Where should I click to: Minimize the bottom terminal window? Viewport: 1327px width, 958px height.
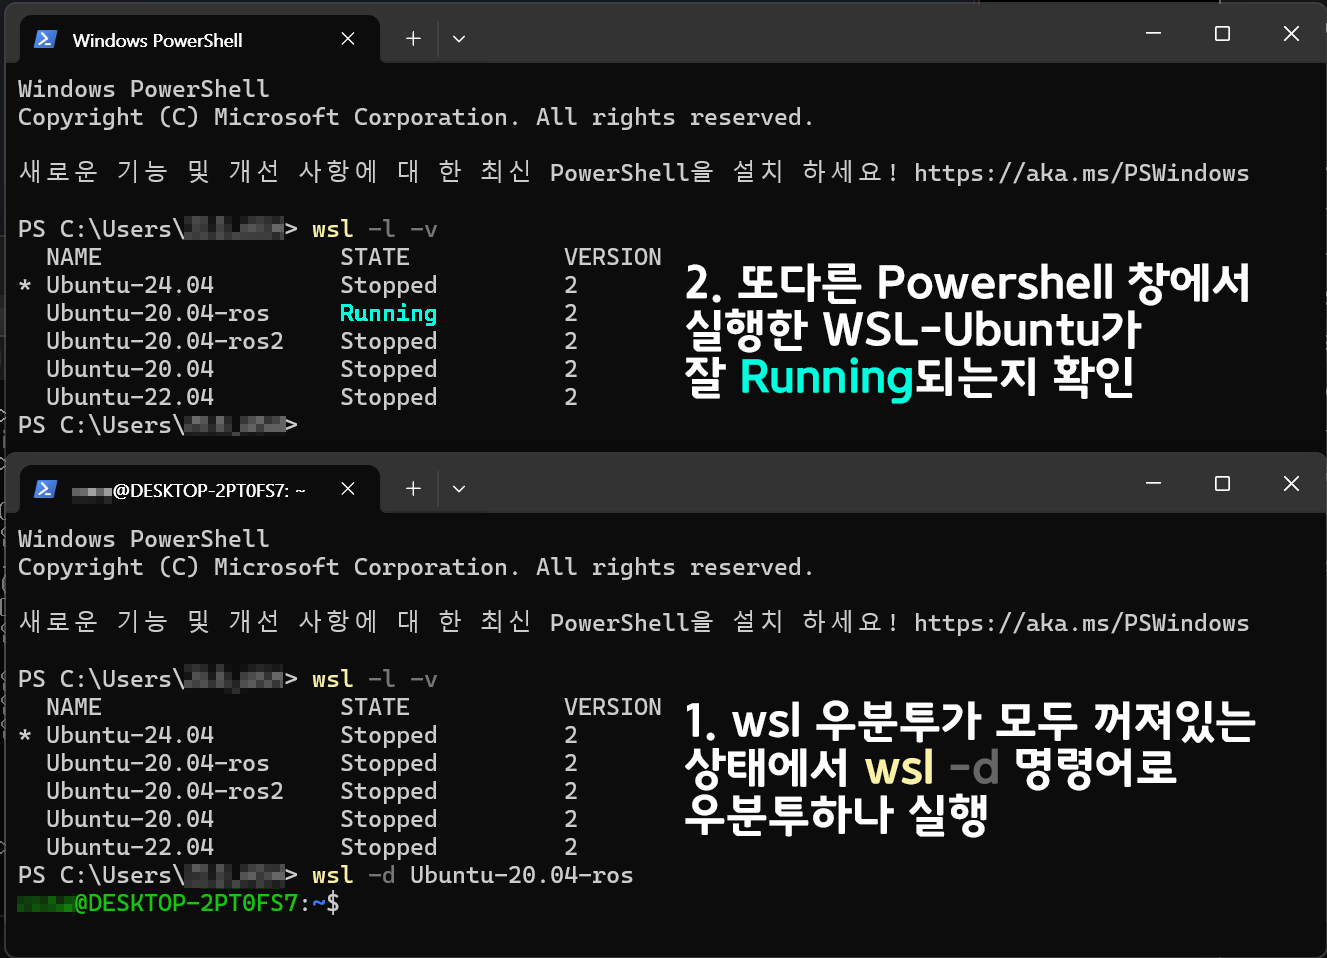coord(1153,484)
